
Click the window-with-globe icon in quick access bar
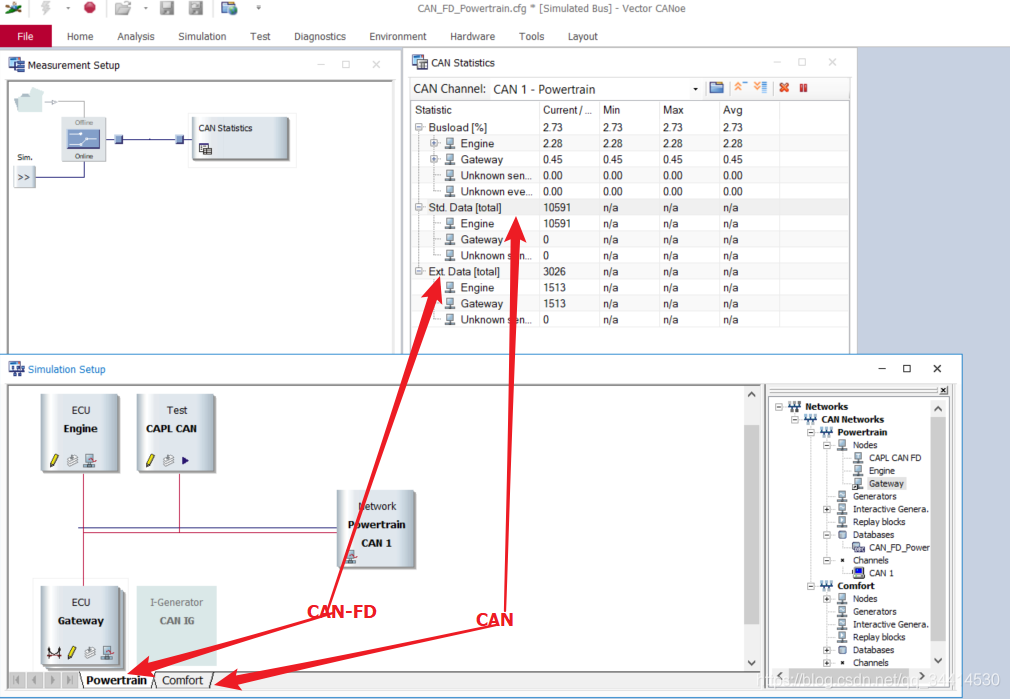pos(229,8)
